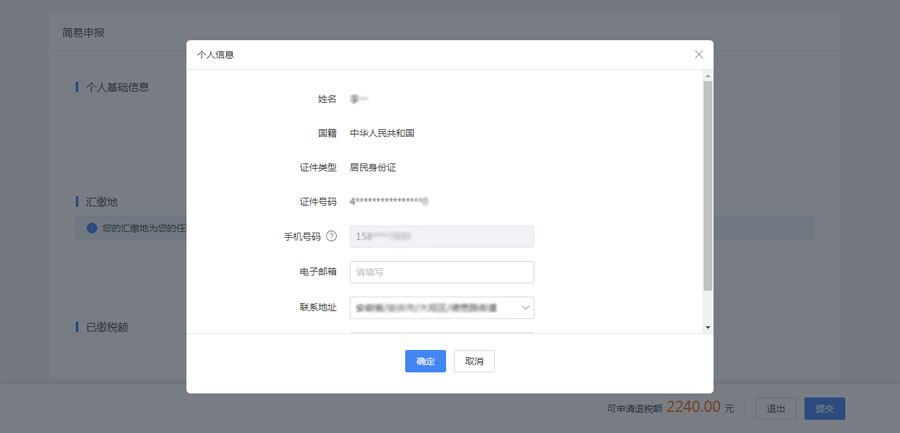The width and height of the screenshot is (900, 433).
Task: Click the blue info icon under 汇缴地
Action: [x=91, y=228]
